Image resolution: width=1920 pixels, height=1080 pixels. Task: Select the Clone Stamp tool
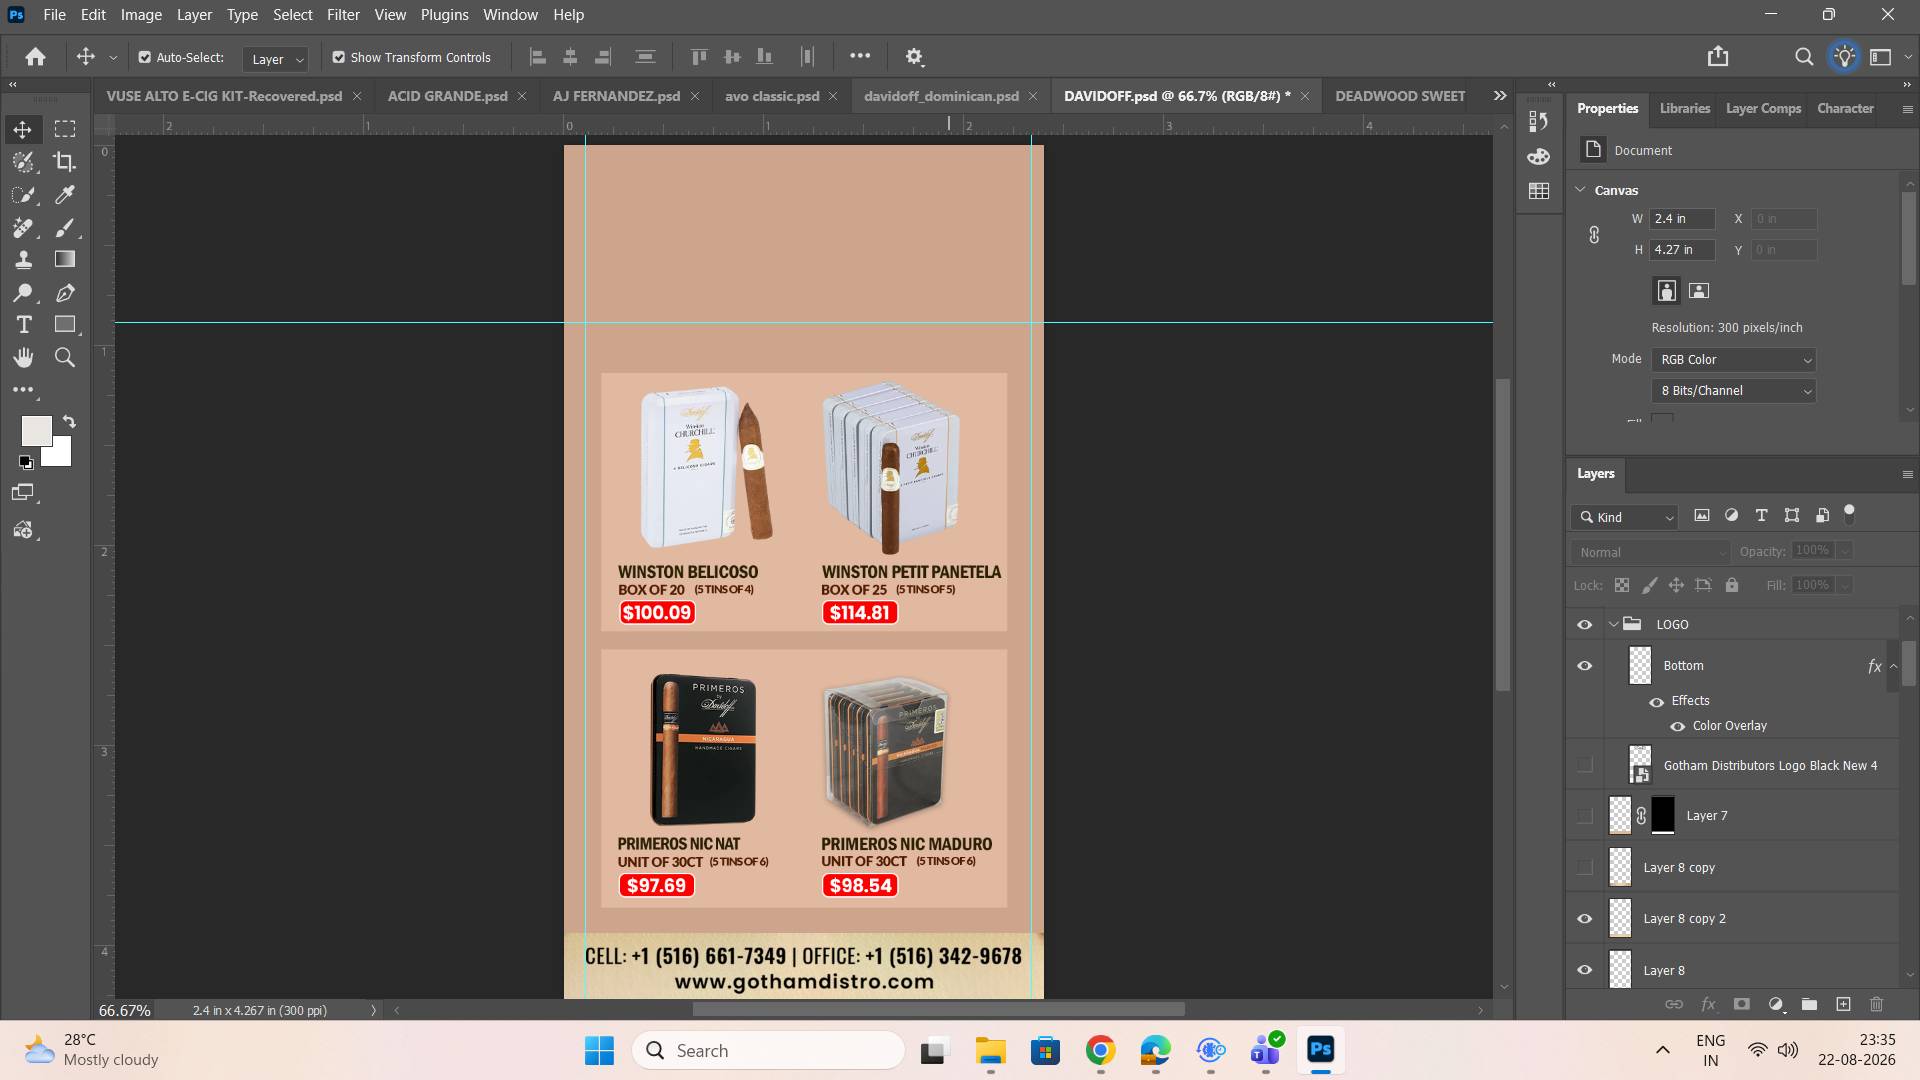(x=23, y=260)
